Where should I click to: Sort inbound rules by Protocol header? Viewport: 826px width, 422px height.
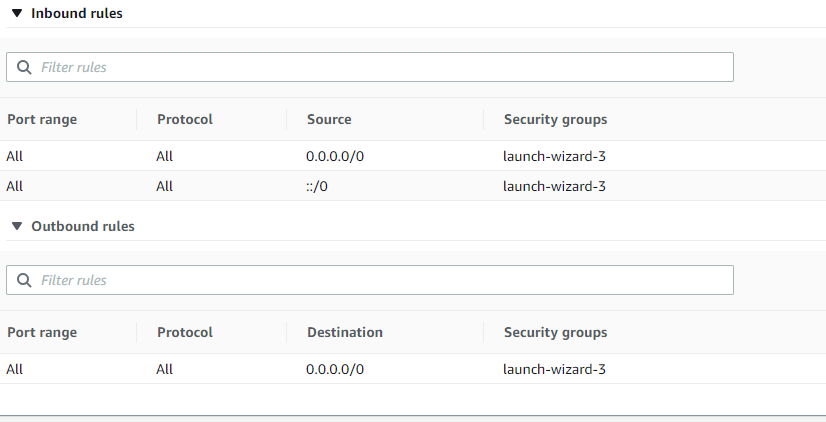[x=185, y=120]
